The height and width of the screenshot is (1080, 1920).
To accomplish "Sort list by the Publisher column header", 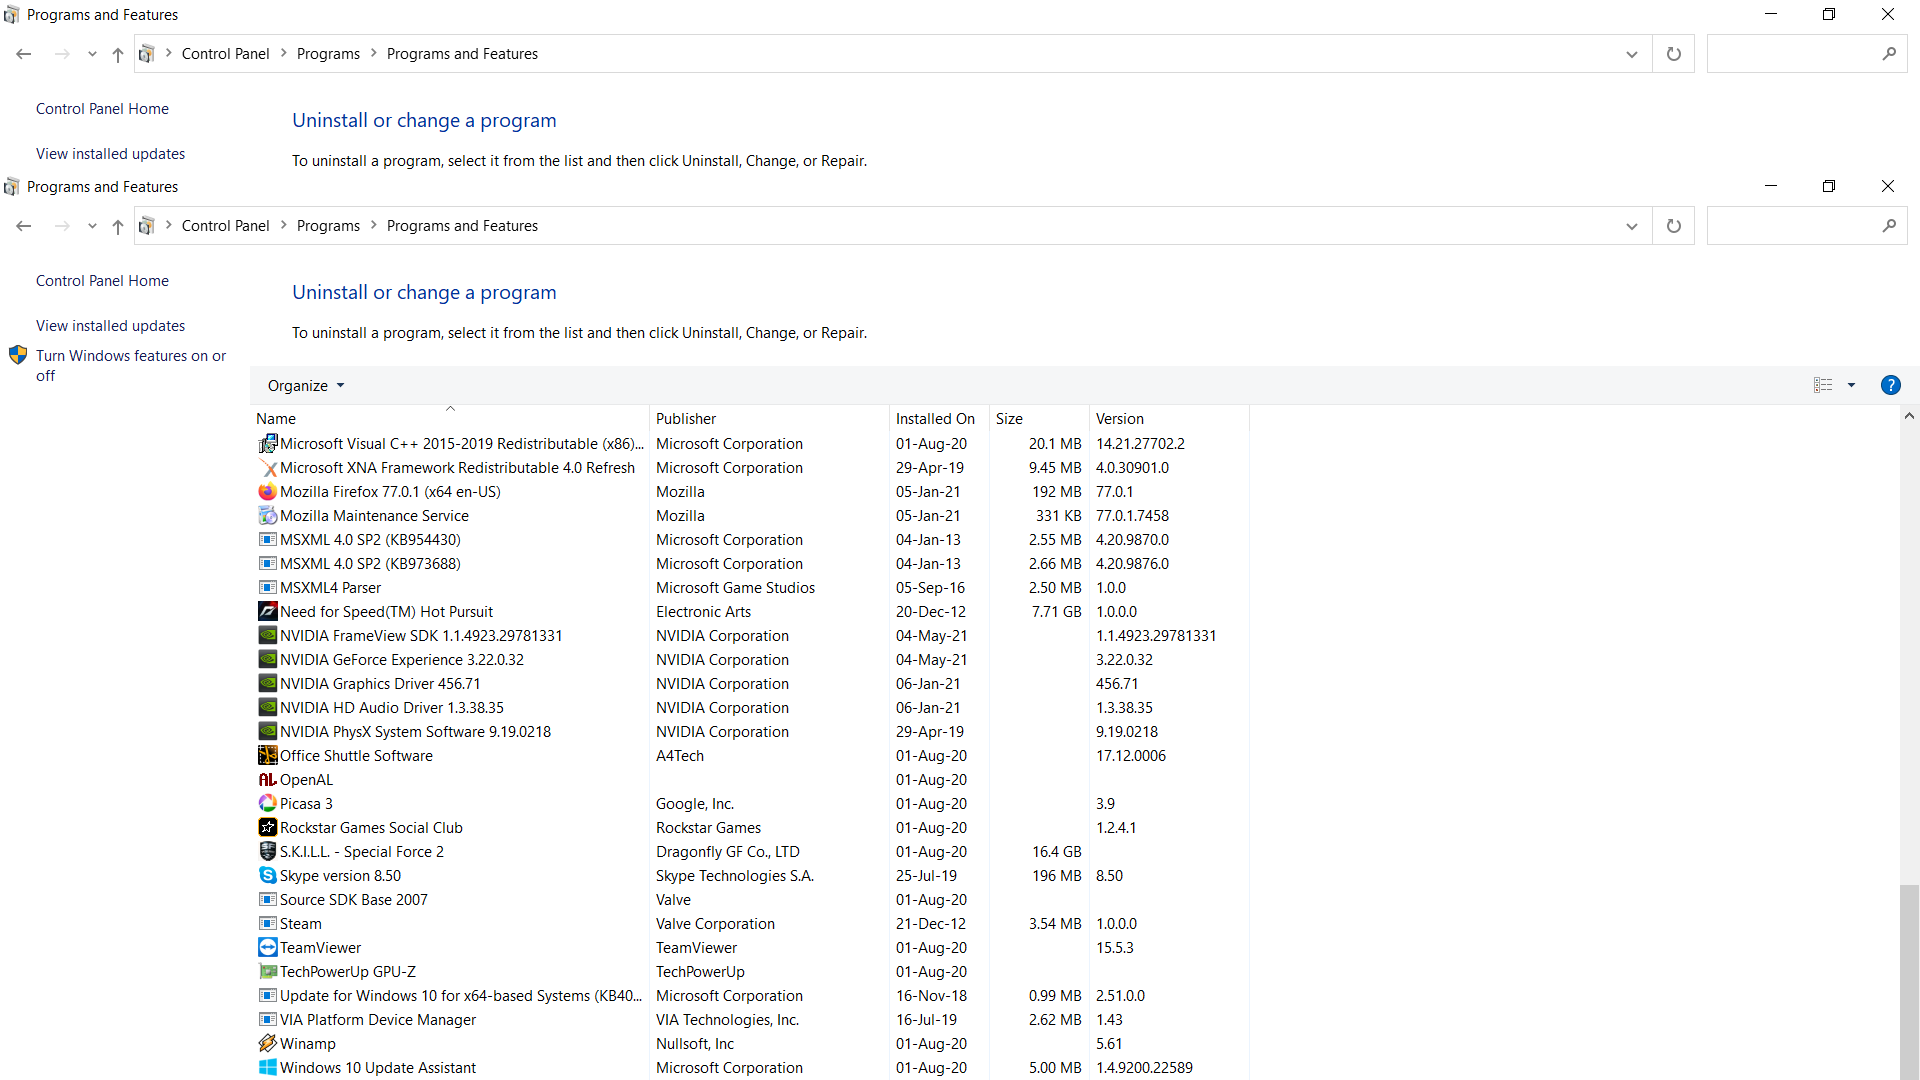I will [686, 419].
